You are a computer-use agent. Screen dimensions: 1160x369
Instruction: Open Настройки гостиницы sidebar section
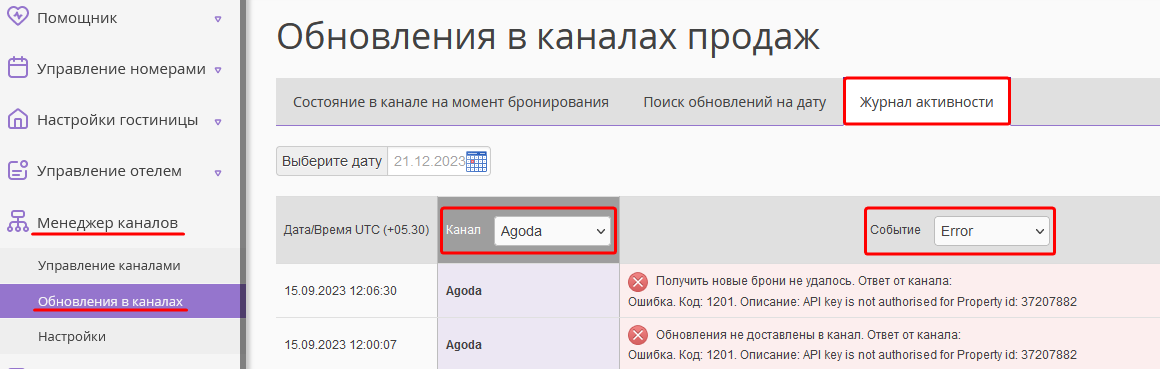(x=118, y=120)
